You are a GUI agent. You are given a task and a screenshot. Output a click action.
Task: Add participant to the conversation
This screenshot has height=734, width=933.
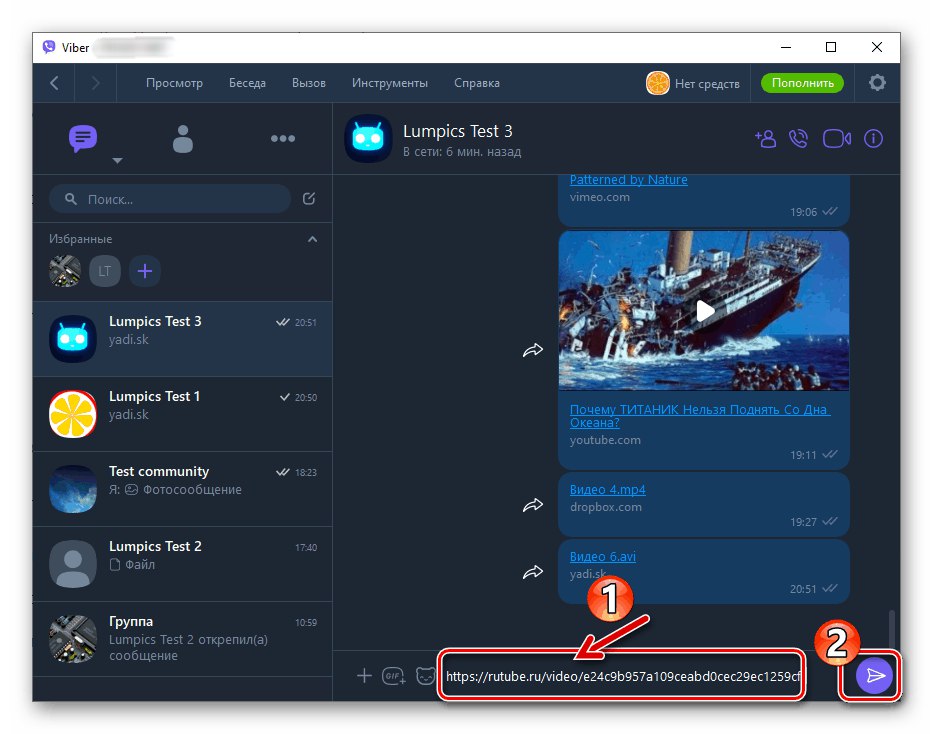coord(766,139)
